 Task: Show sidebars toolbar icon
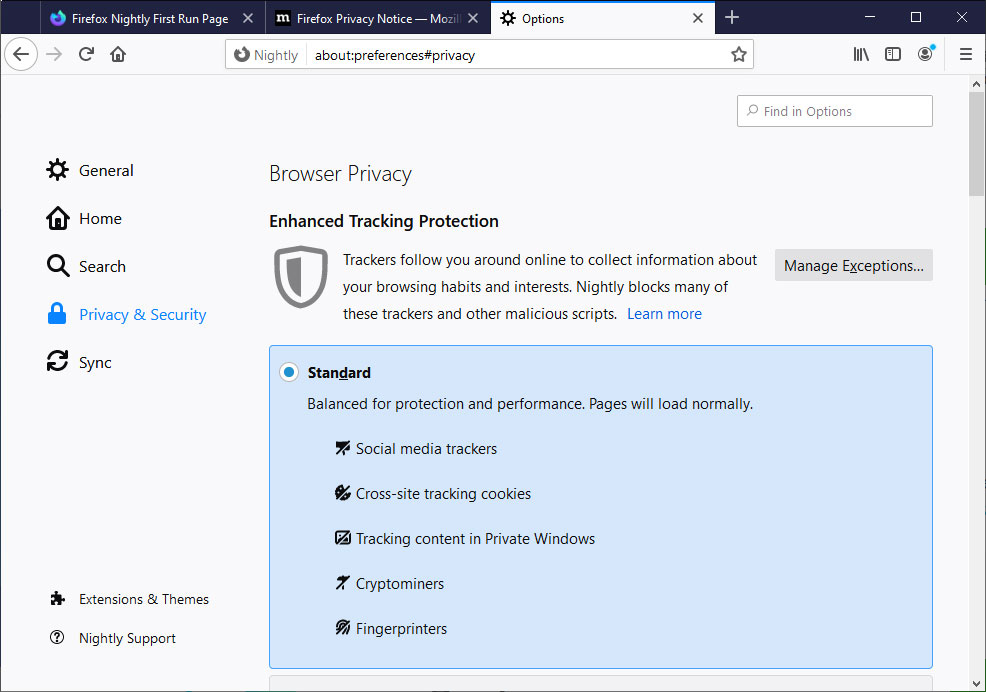coord(893,55)
